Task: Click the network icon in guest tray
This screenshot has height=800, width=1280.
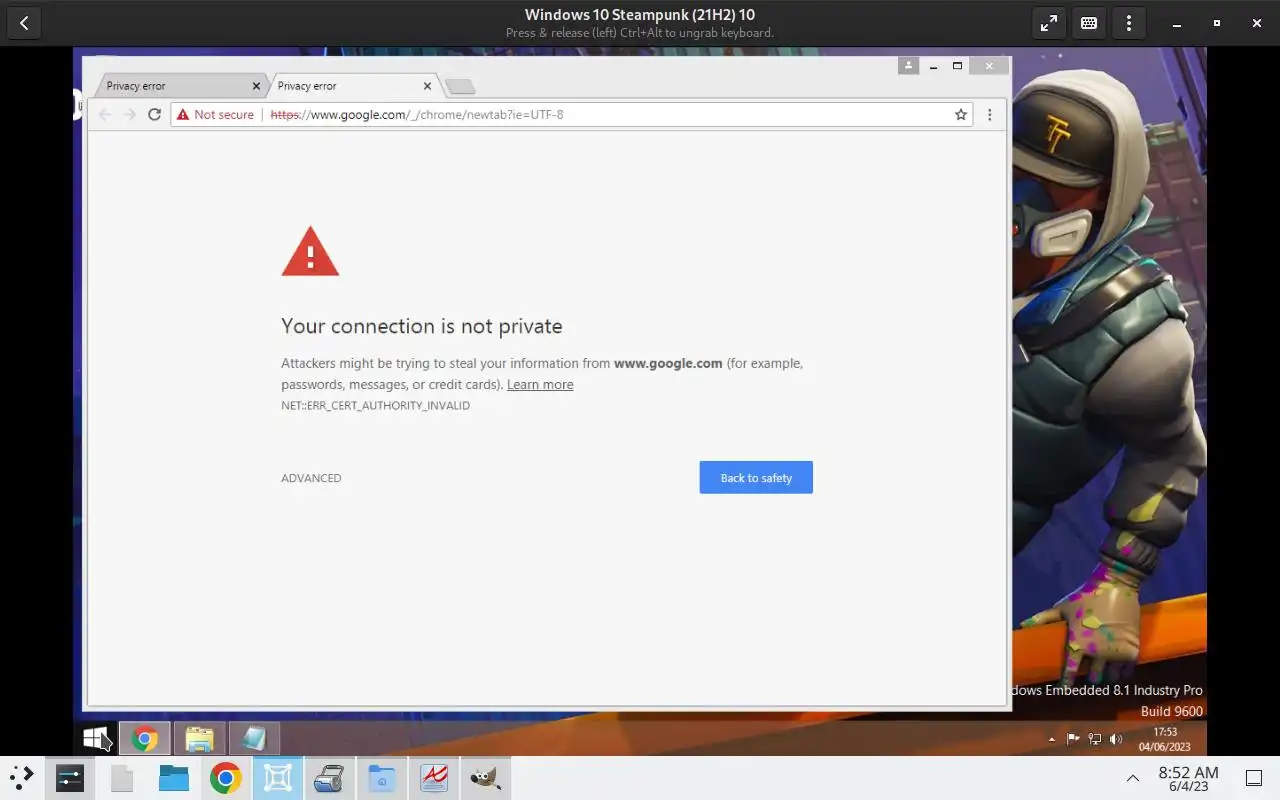Action: (x=1094, y=739)
